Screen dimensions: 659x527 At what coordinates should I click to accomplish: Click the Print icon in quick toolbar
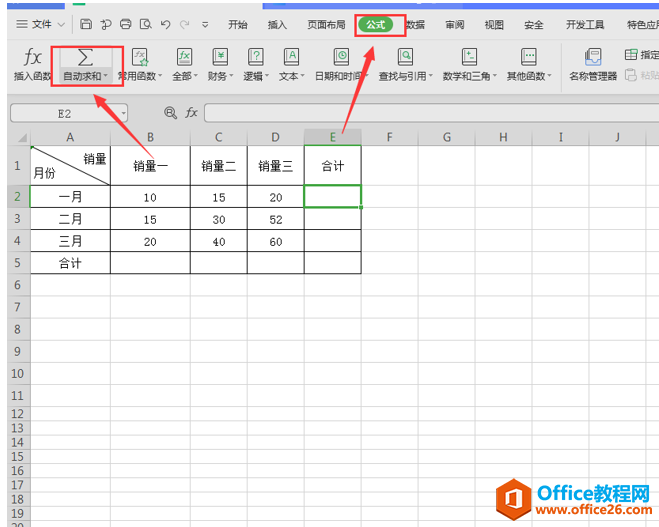click(126, 24)
